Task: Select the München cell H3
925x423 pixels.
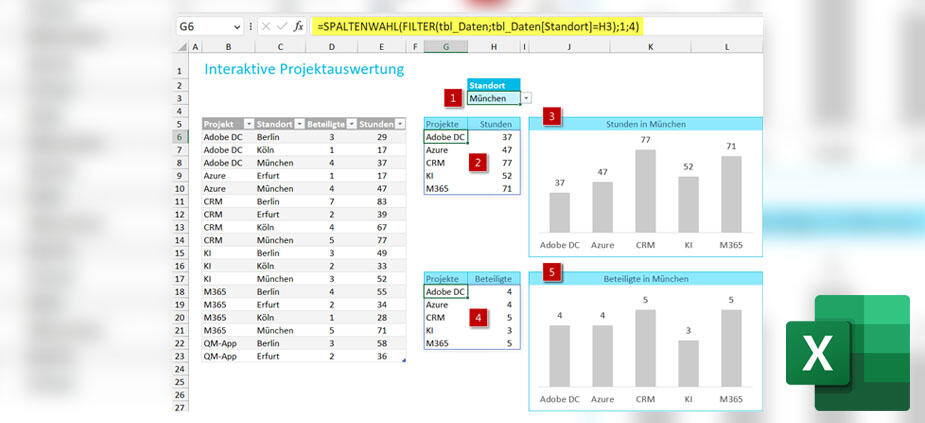Action: pos(493,98)
